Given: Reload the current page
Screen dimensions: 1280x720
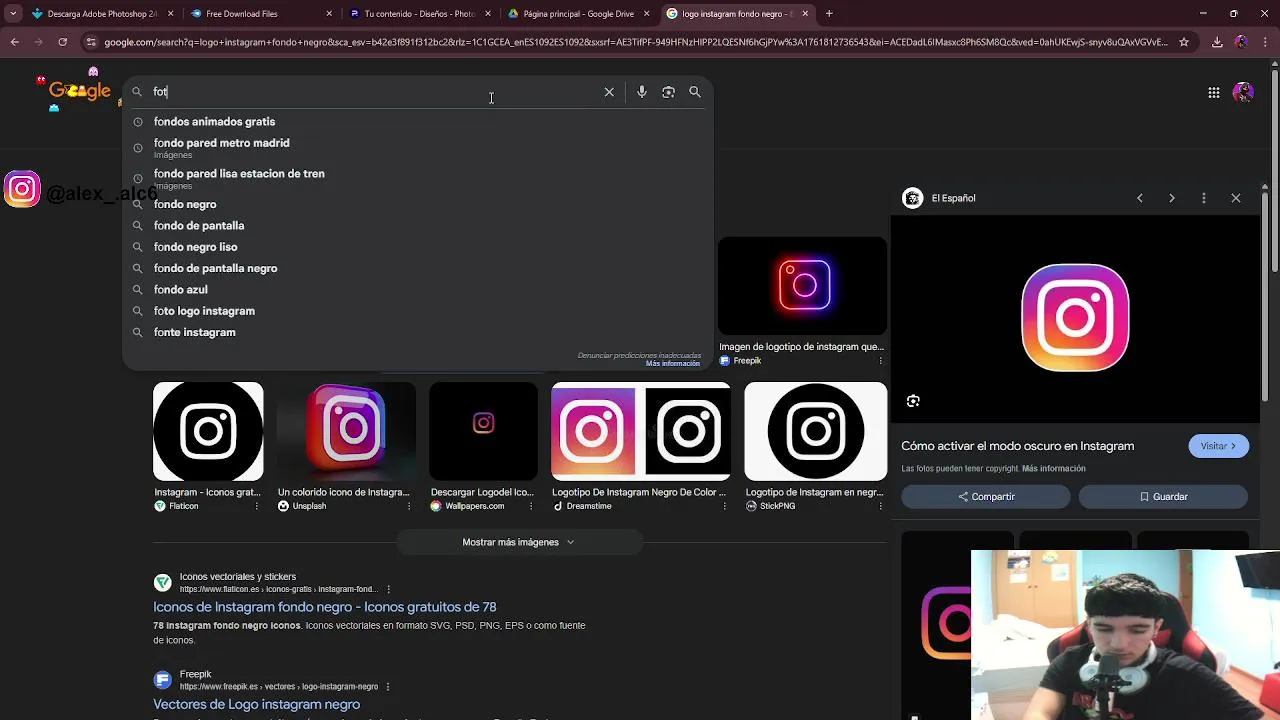Looking at the screenshot, I should point(62,42).
